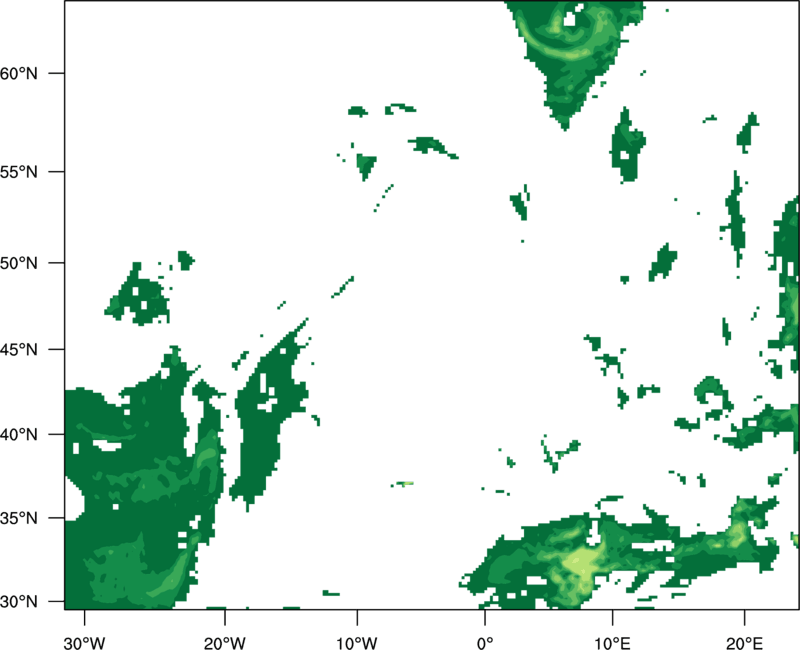
Task: Click the 0° longitude label
Action: point(485,643)
